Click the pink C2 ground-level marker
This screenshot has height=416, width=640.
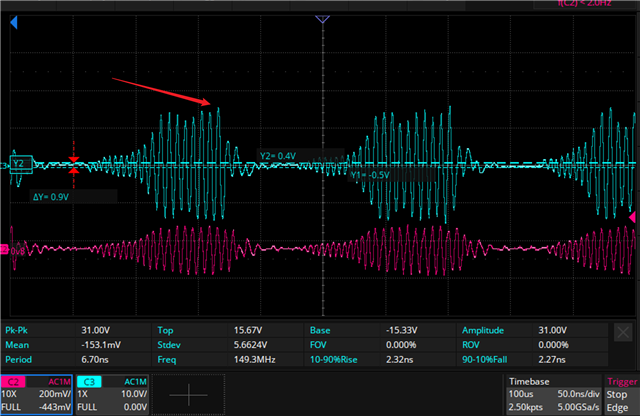point(4,249)
